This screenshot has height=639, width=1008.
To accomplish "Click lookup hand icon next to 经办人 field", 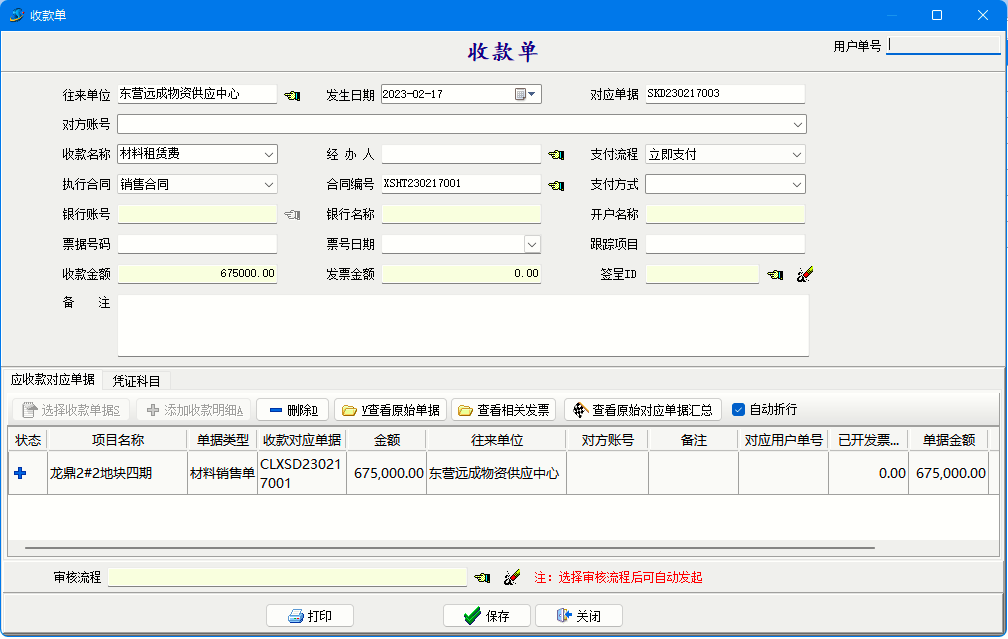I will (556, 155).
